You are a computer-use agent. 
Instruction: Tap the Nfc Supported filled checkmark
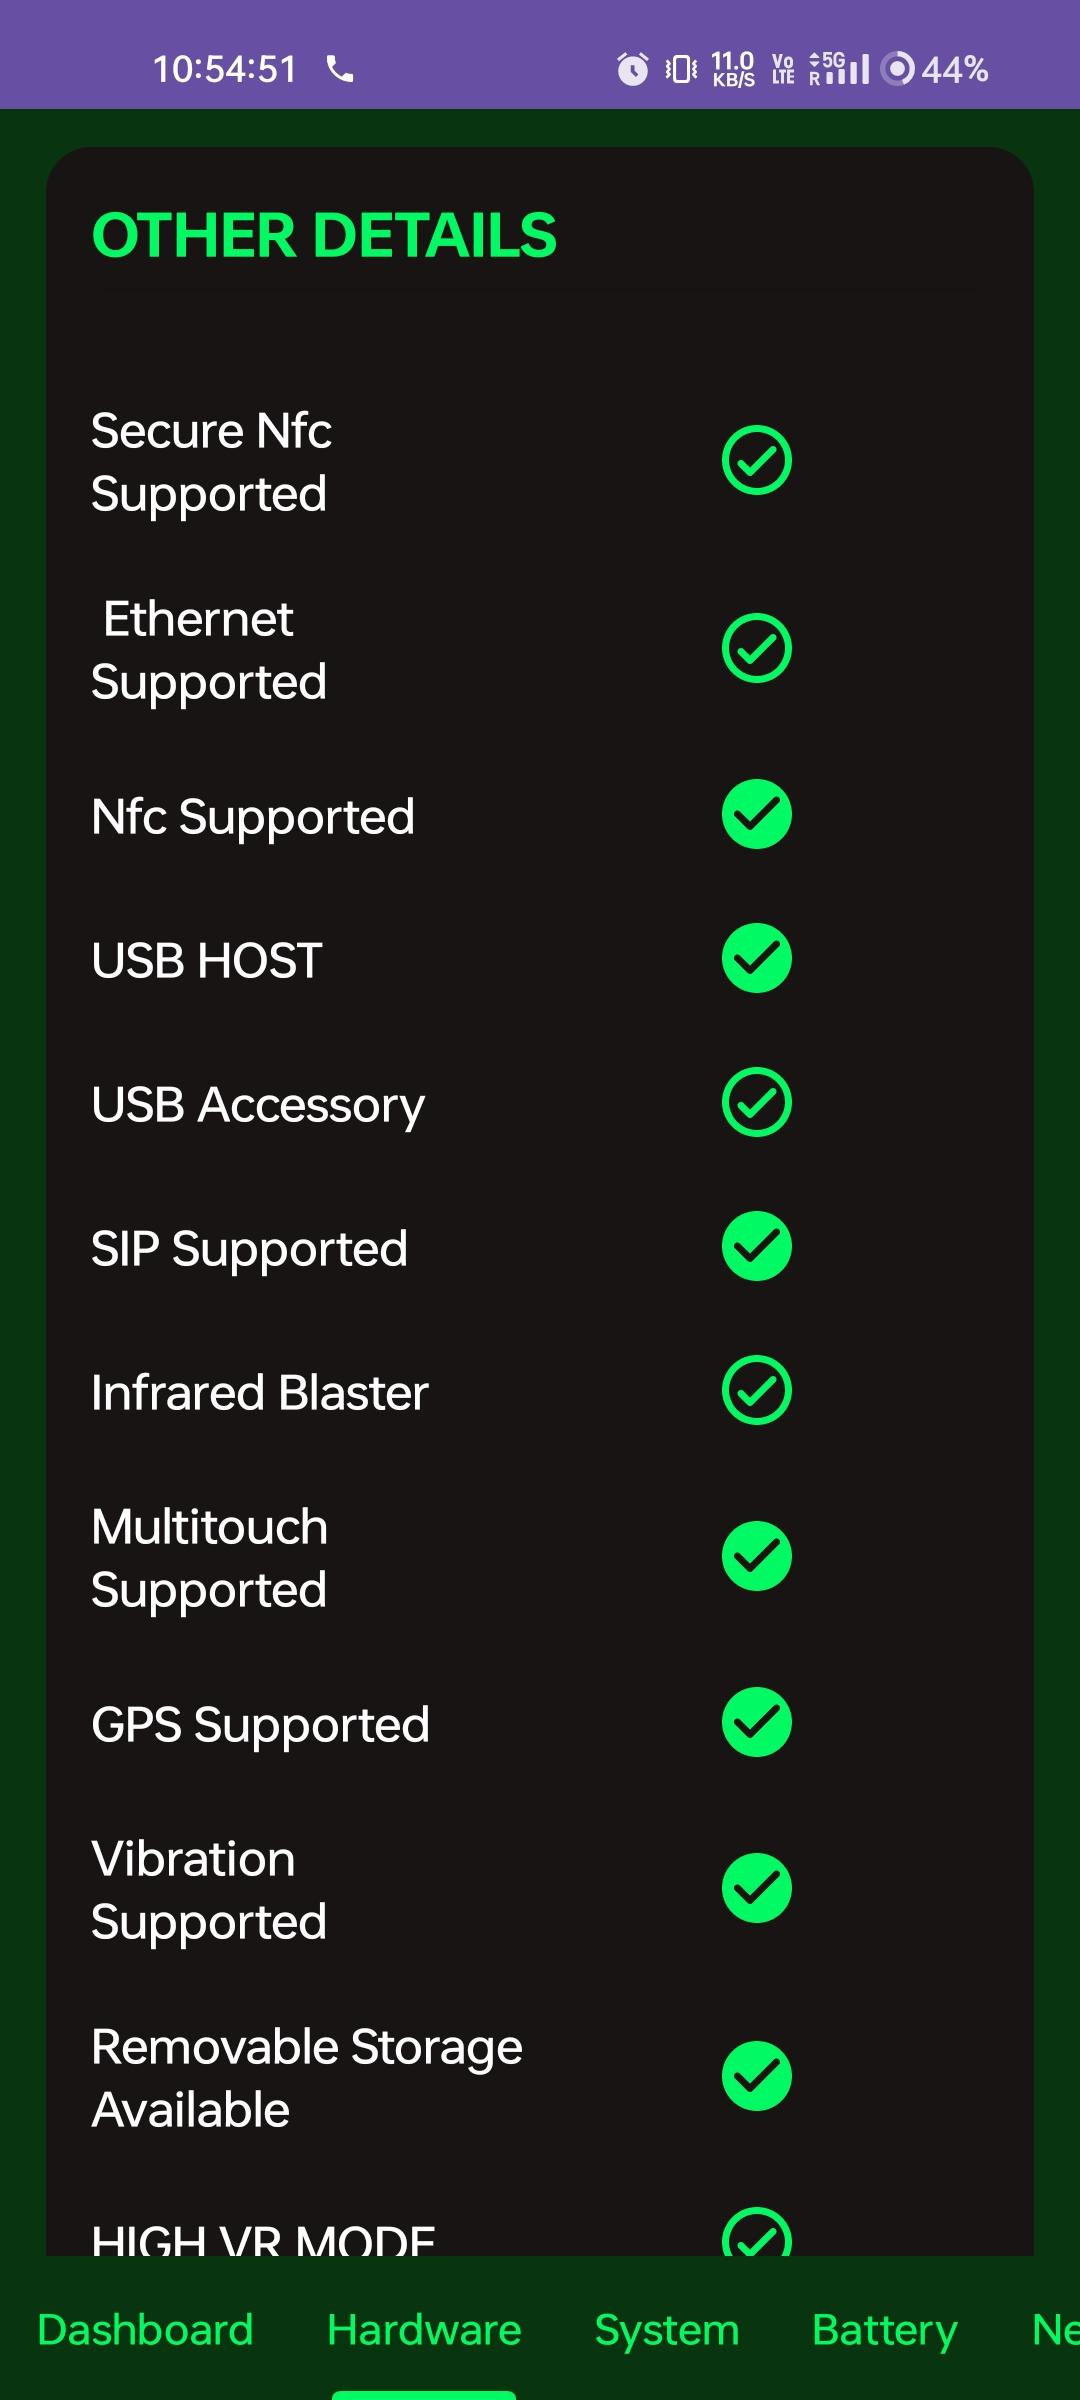757,814
